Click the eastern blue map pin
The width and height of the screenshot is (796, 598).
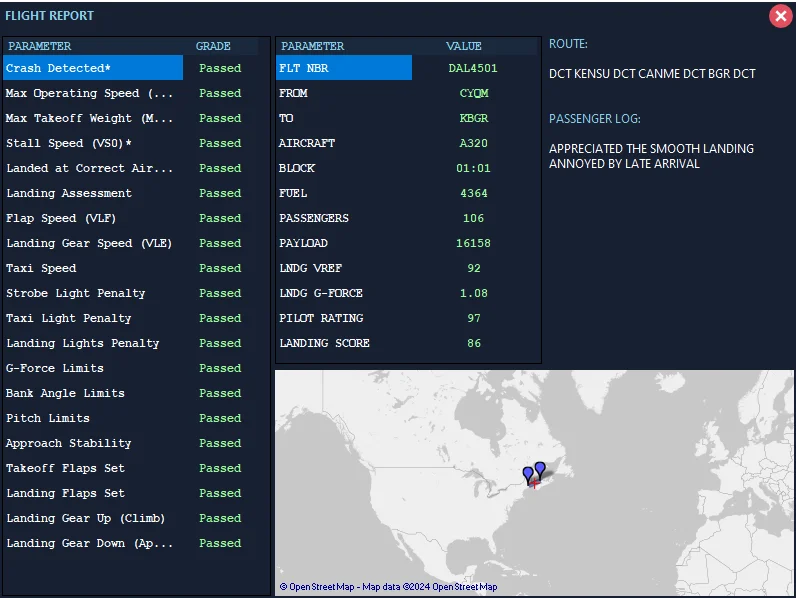540,470
